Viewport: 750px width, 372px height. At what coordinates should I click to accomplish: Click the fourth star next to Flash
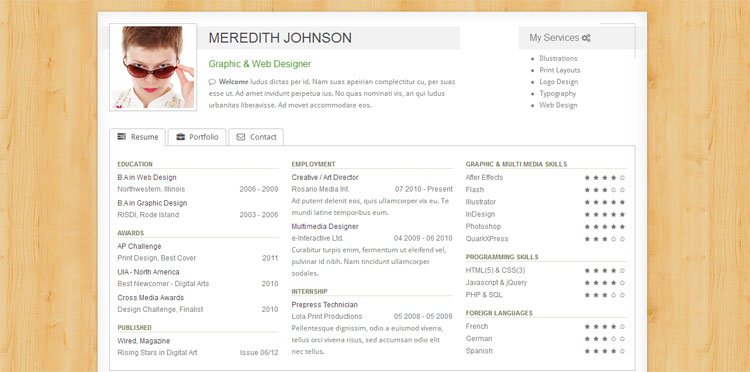tap(613, 190)
